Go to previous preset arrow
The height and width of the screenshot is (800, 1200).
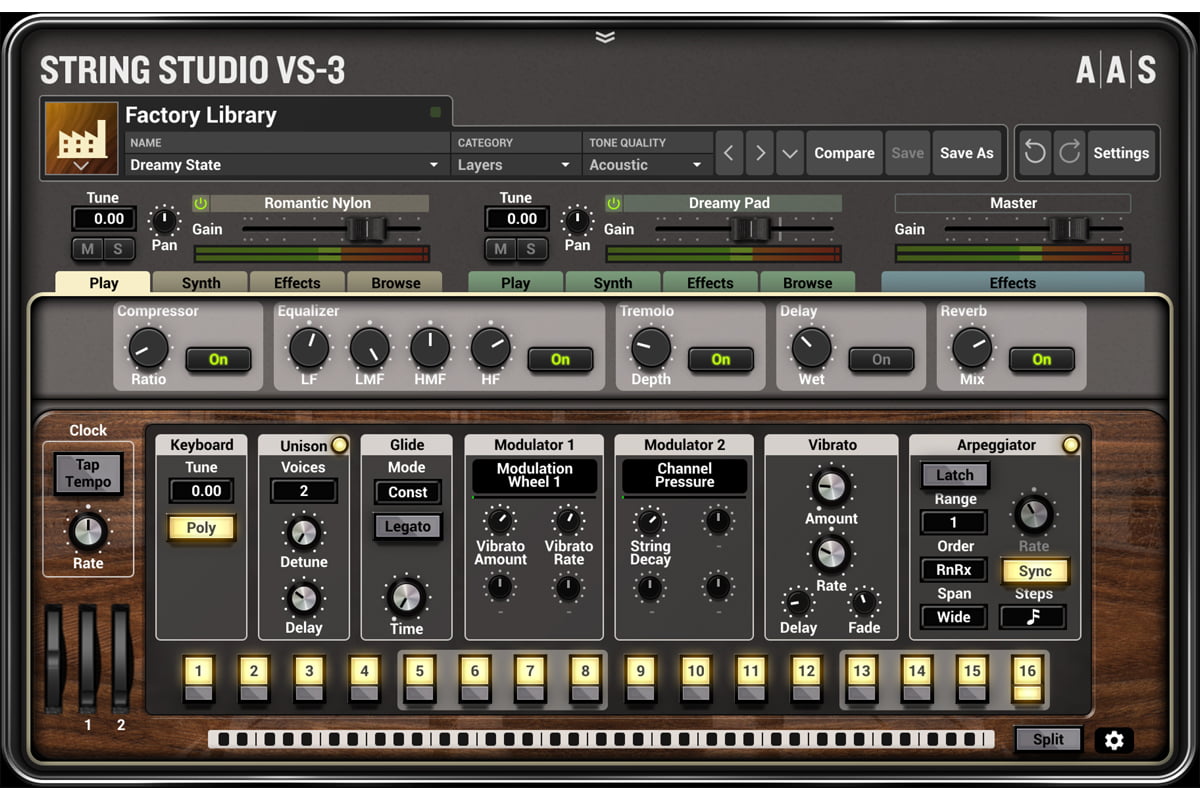729,153
